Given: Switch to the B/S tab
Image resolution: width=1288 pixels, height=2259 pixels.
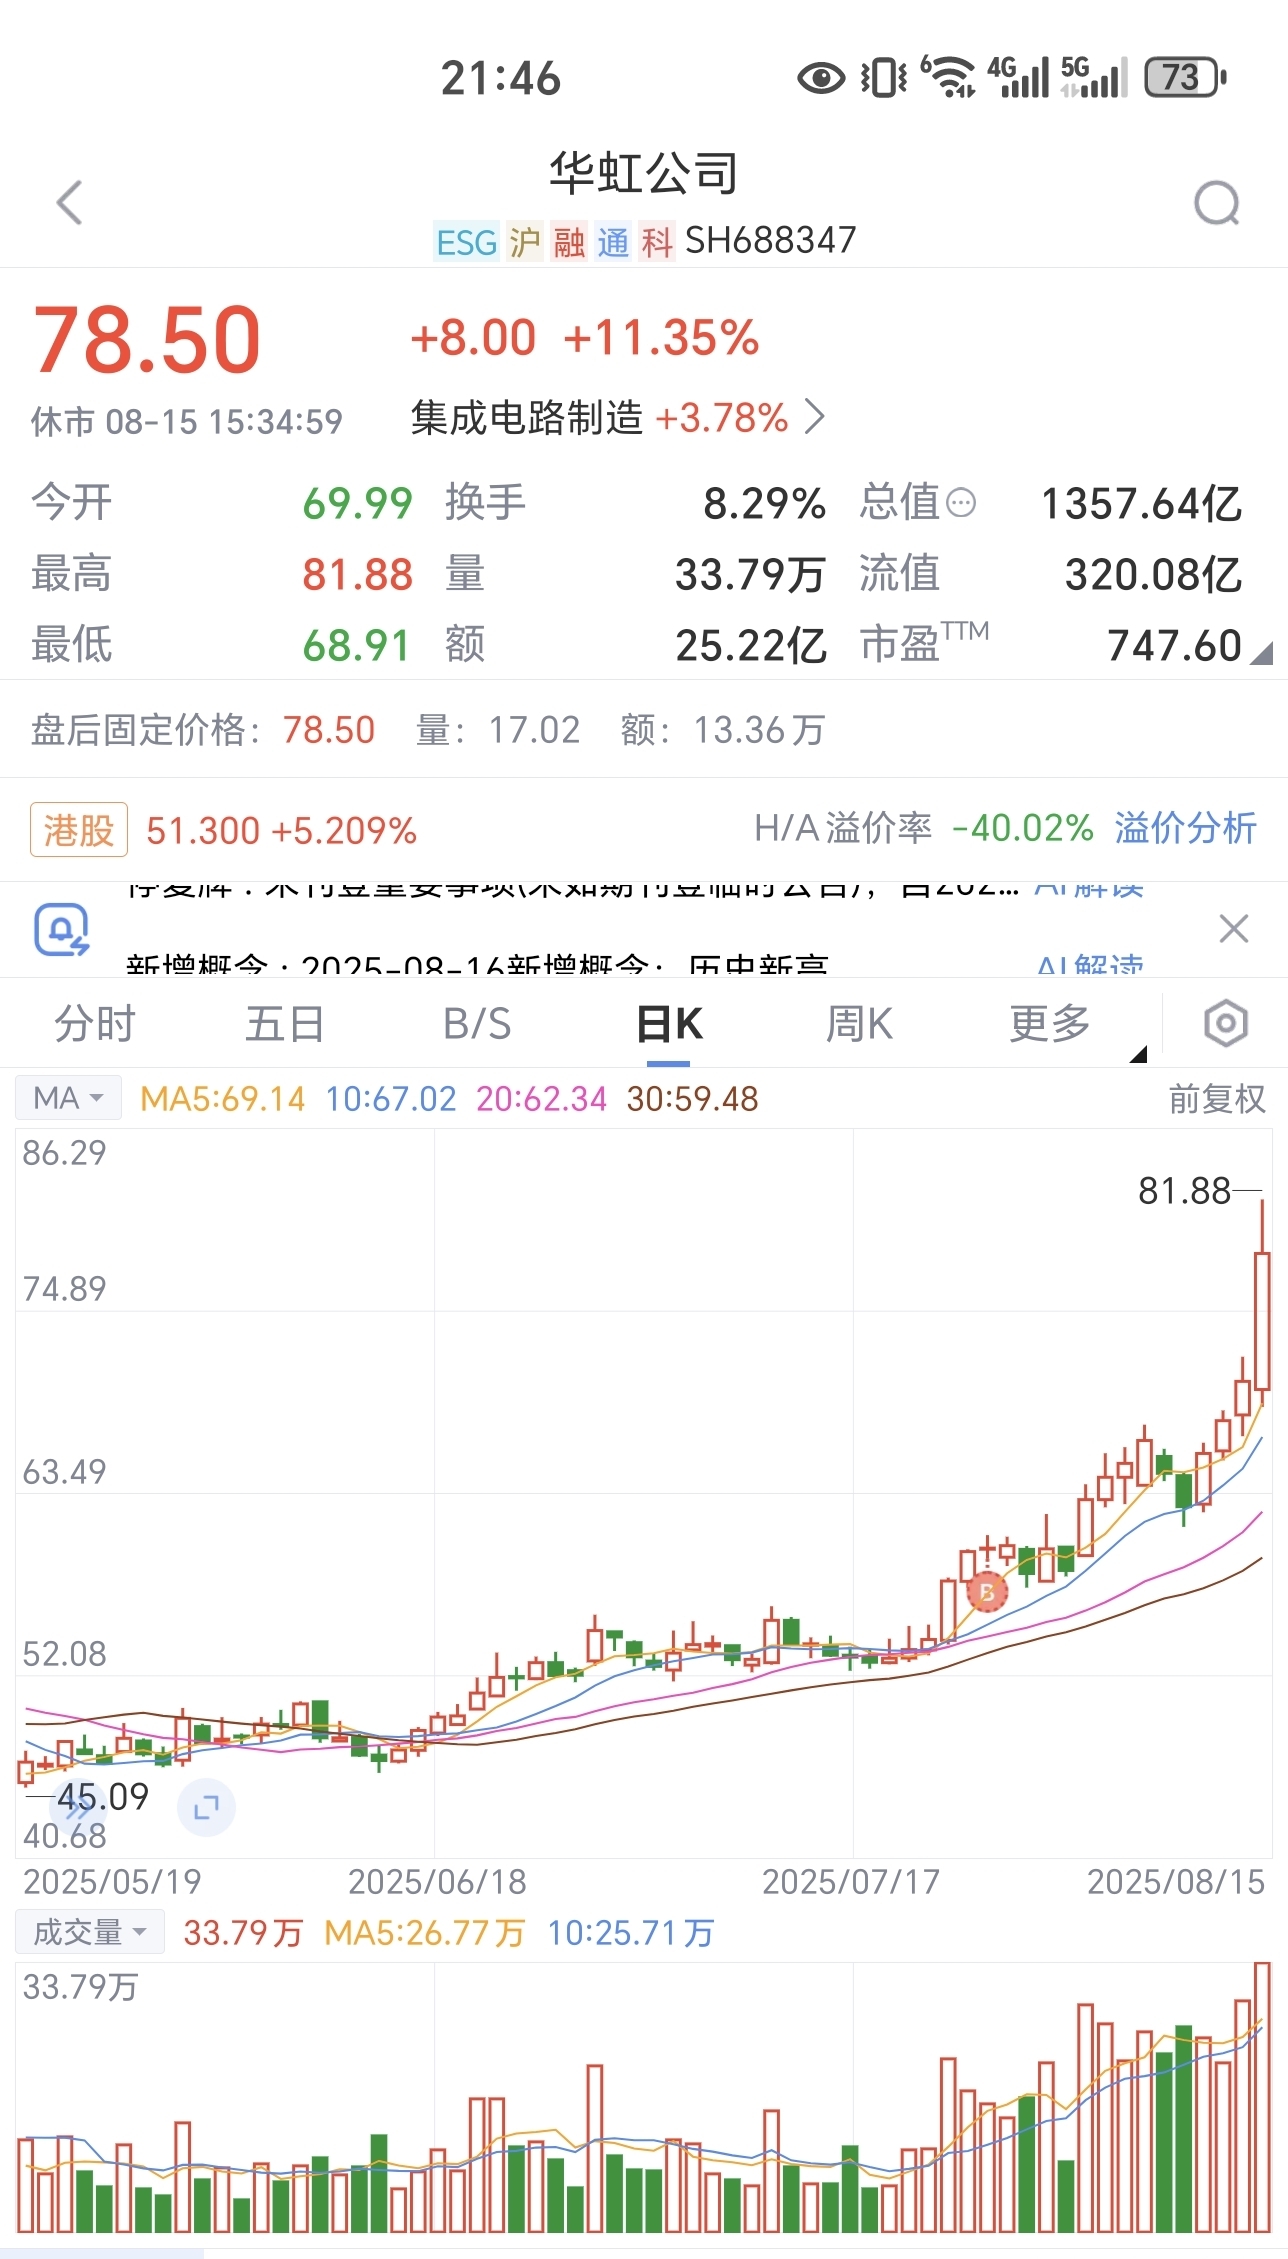Looking at the screenshot, I should (477, 1024).
